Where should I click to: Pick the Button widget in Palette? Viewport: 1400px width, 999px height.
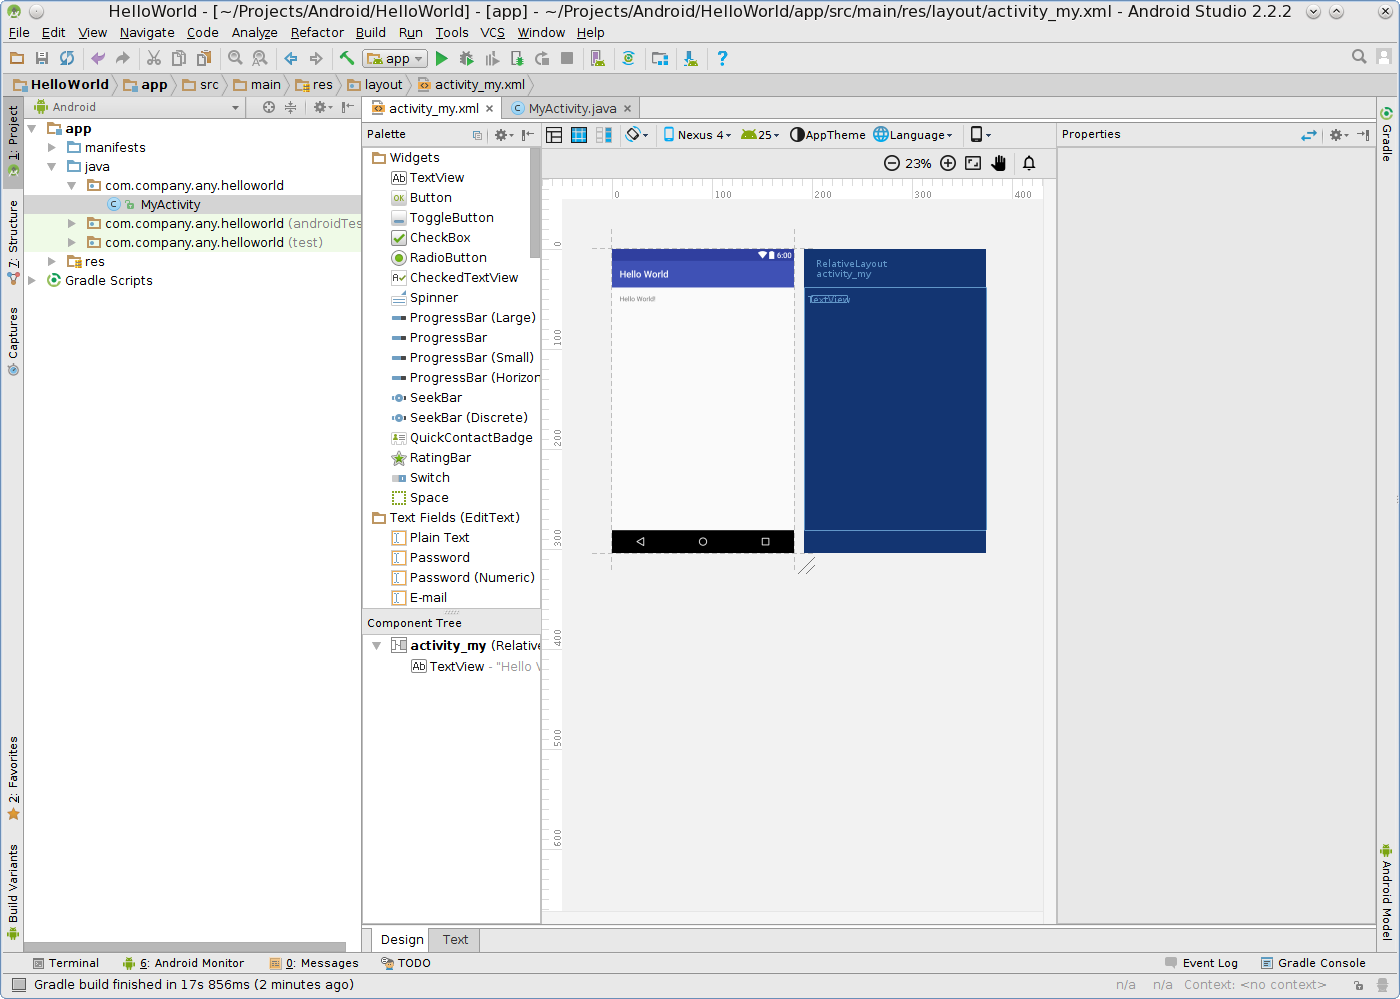431,198
